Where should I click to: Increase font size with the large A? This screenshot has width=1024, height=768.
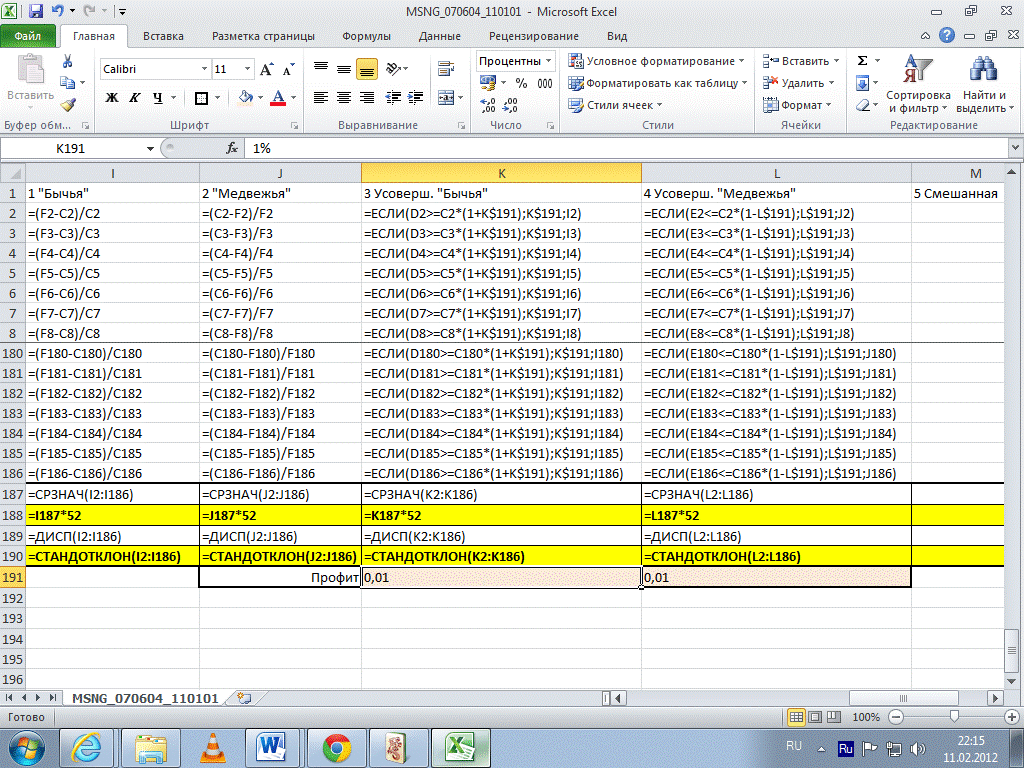[266, 69]
